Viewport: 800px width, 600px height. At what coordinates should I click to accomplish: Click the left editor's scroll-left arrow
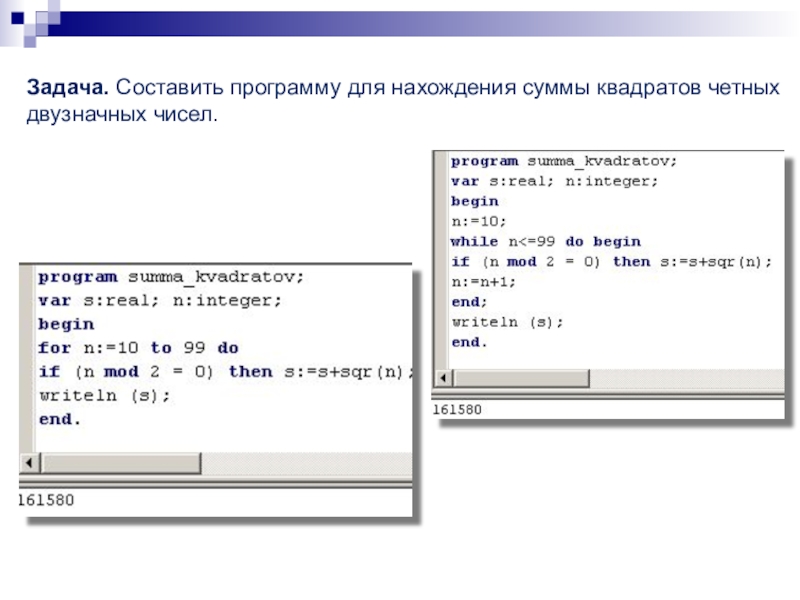(x=30, y=463)
